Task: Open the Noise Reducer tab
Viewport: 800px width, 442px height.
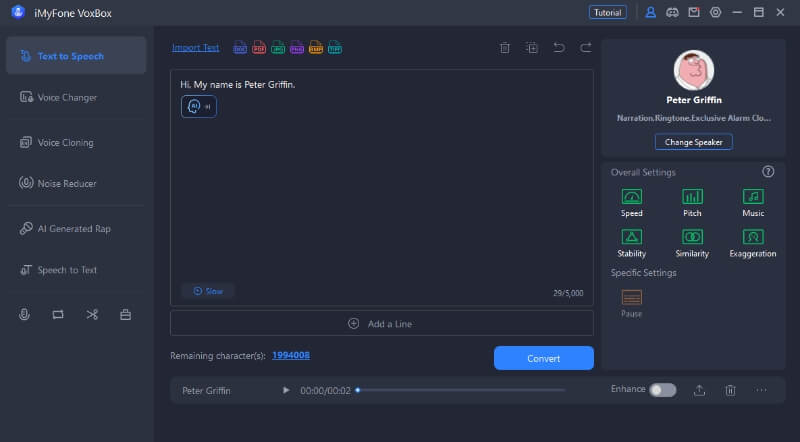Action: coord(67,183)
